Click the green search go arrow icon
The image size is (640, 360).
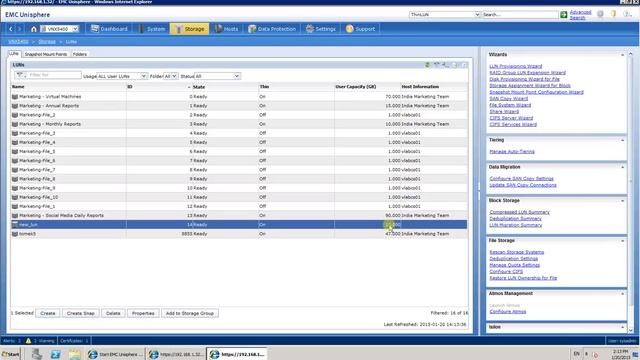point(563,15)
